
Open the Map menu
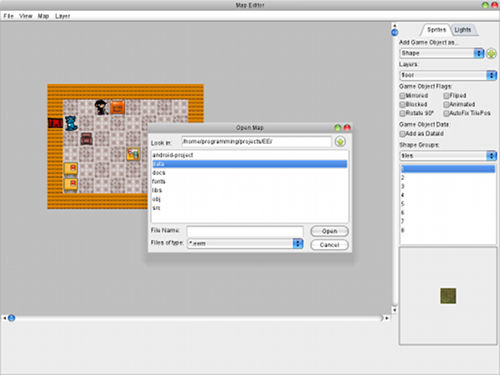[x=43, y=16]
